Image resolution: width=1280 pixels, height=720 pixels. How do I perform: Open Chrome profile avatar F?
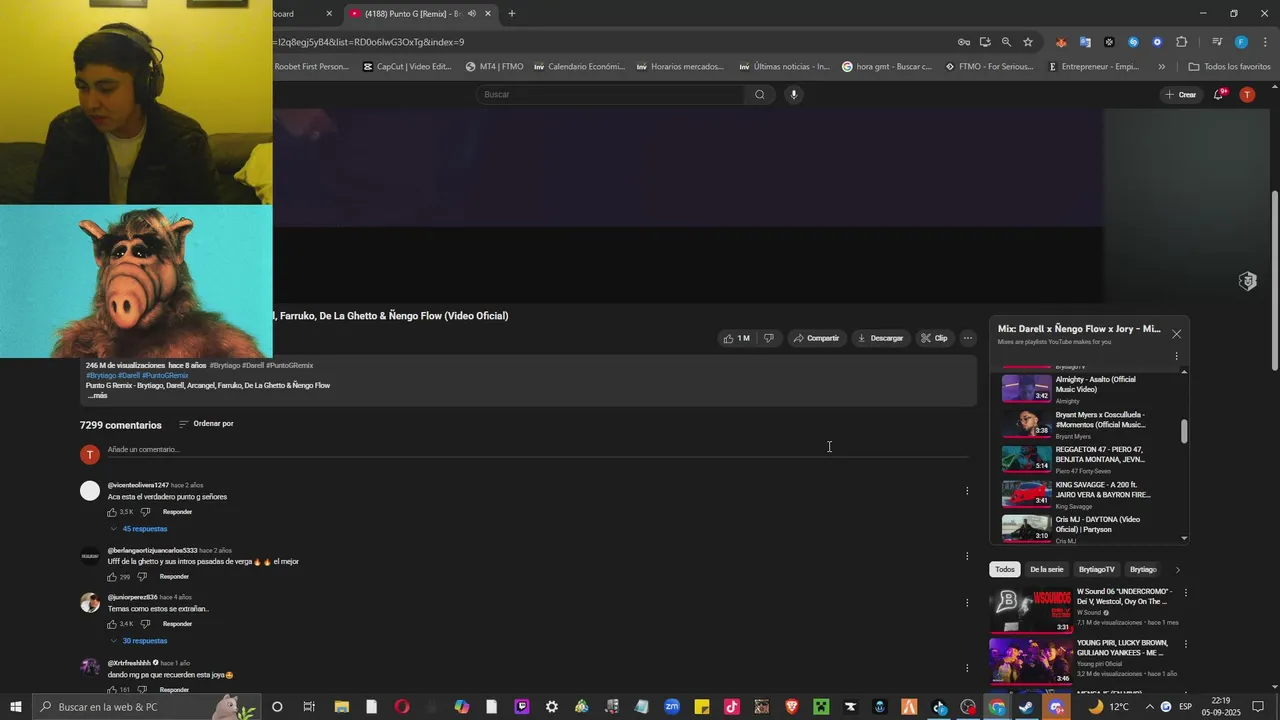1241,42
